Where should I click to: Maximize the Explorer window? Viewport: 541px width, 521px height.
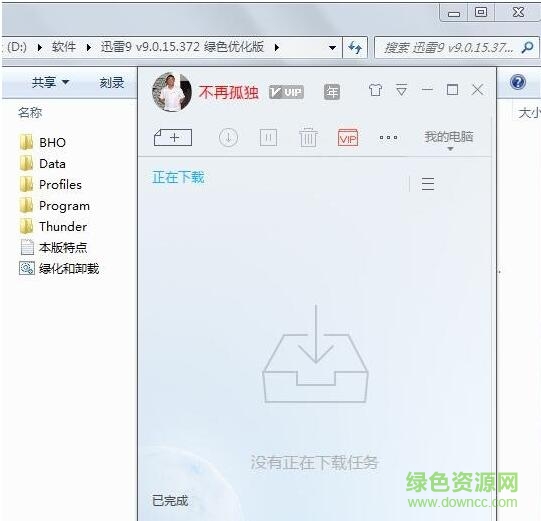[481, 13]
